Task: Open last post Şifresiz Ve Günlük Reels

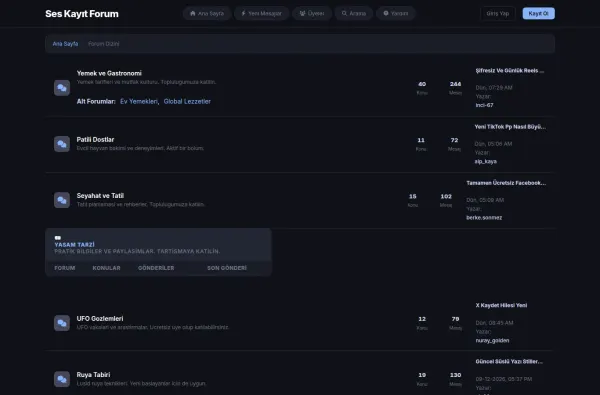Action: point(510,71)
